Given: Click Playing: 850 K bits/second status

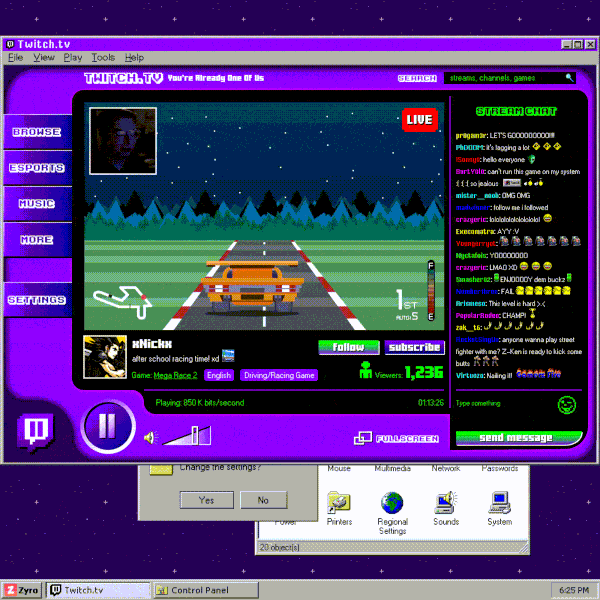Looking at the screenshot, I should (200, 403).
